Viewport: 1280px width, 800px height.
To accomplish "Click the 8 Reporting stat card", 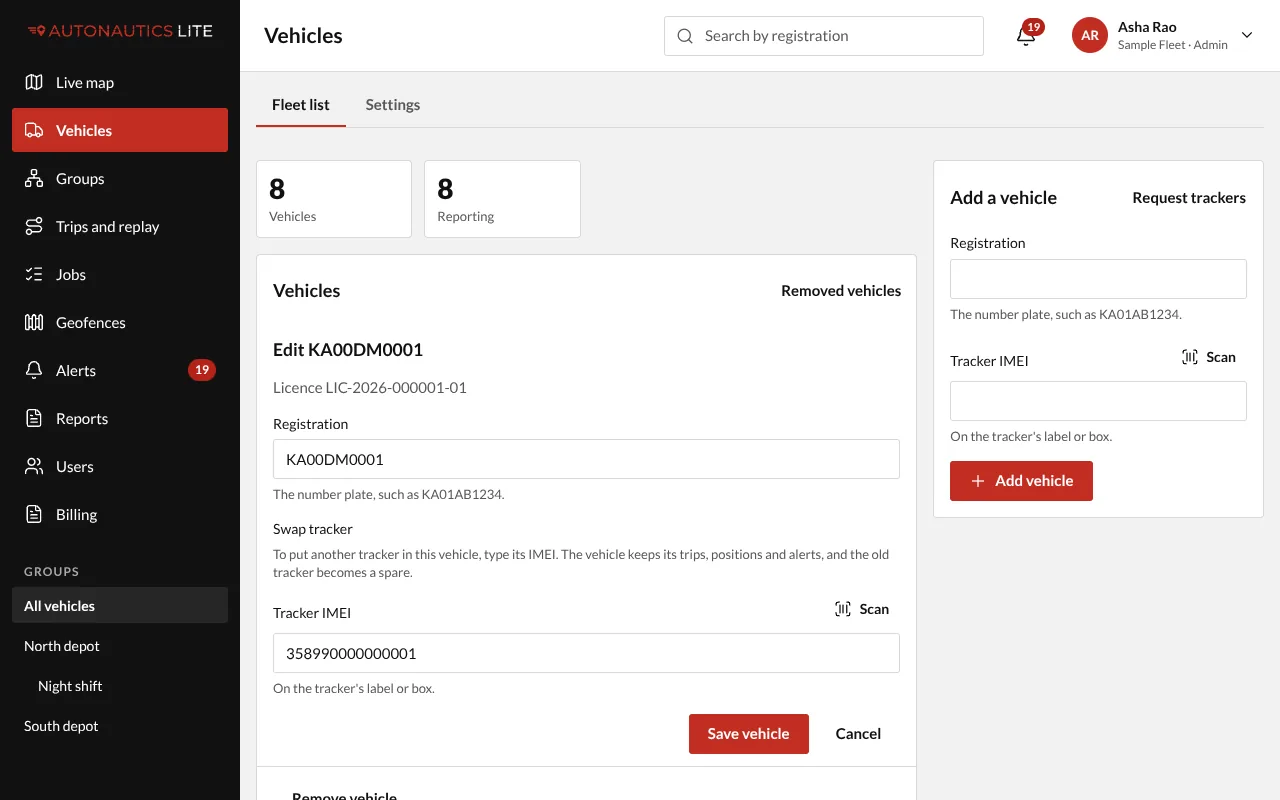I will (502, 199).
